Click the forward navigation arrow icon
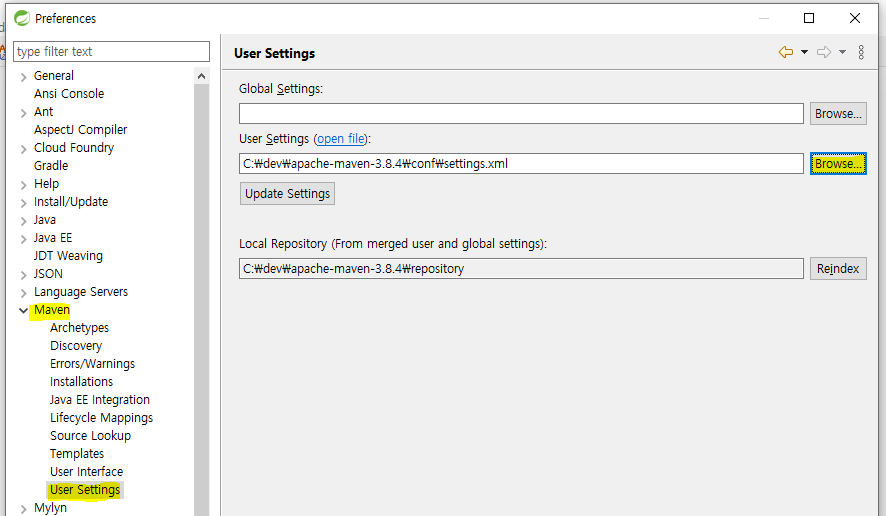Screen dimensions: 886x516 click(824, 53)
